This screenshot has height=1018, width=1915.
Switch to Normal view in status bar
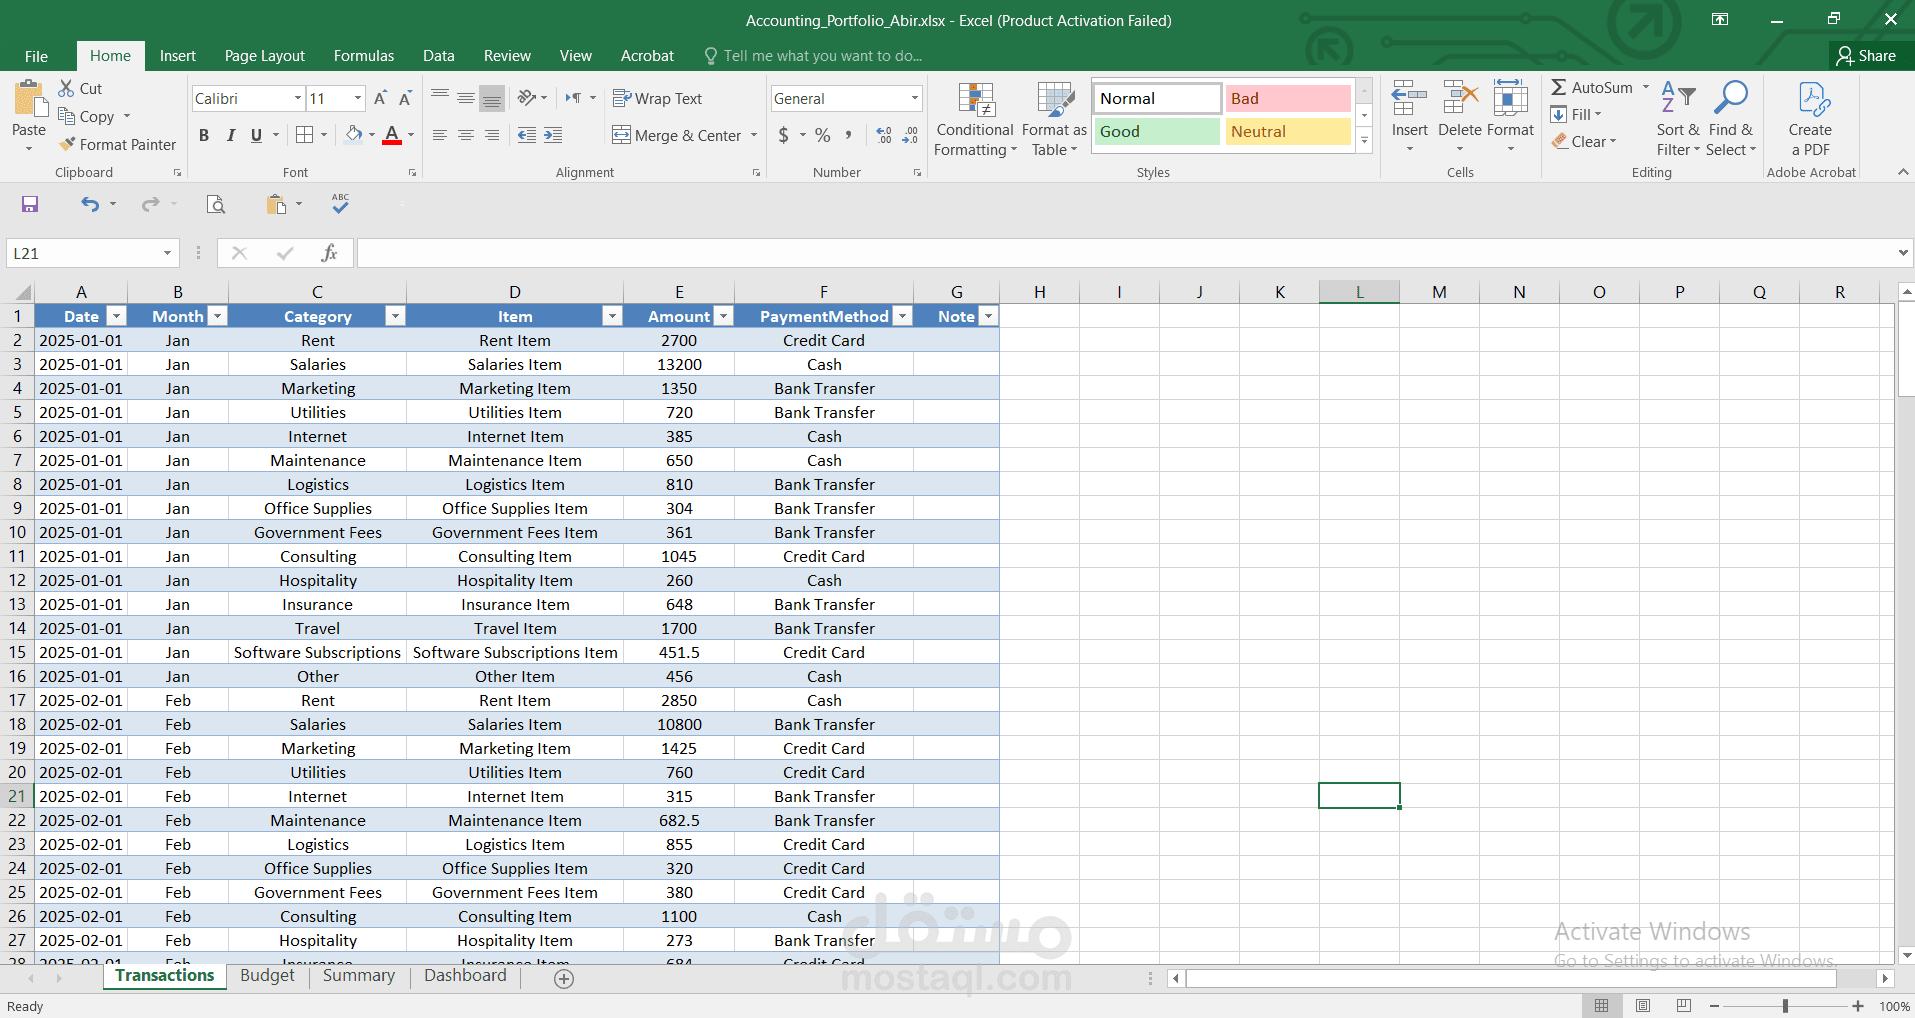[1602, 1005]
